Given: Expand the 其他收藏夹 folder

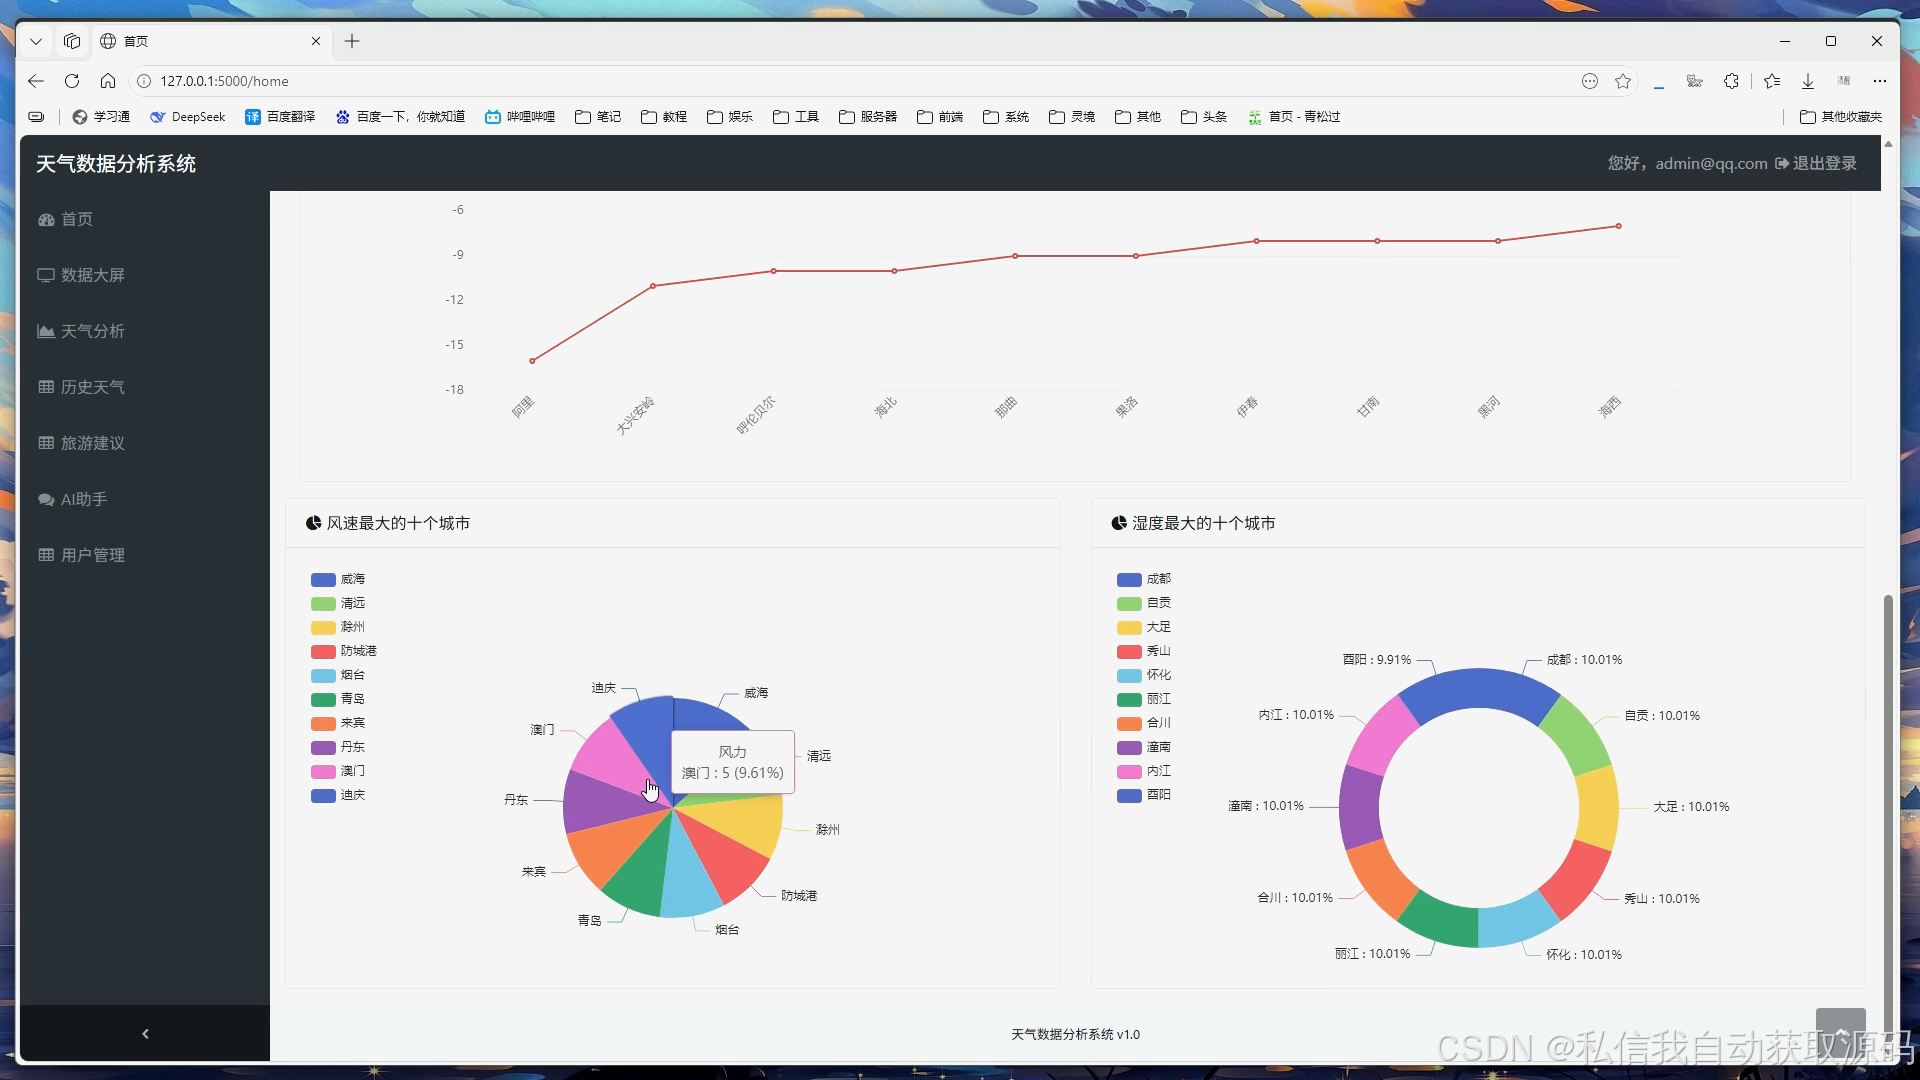Looking at the screenshot, I should click(x=1841, y=117).
